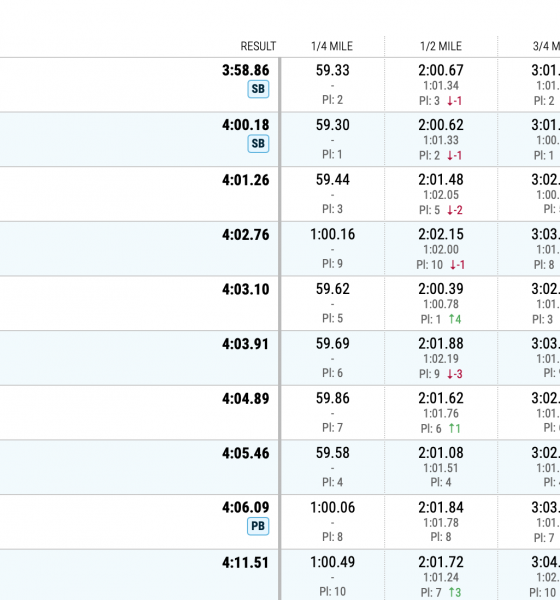Click the 59.33 quarter mile split

(x=333, y=70)
